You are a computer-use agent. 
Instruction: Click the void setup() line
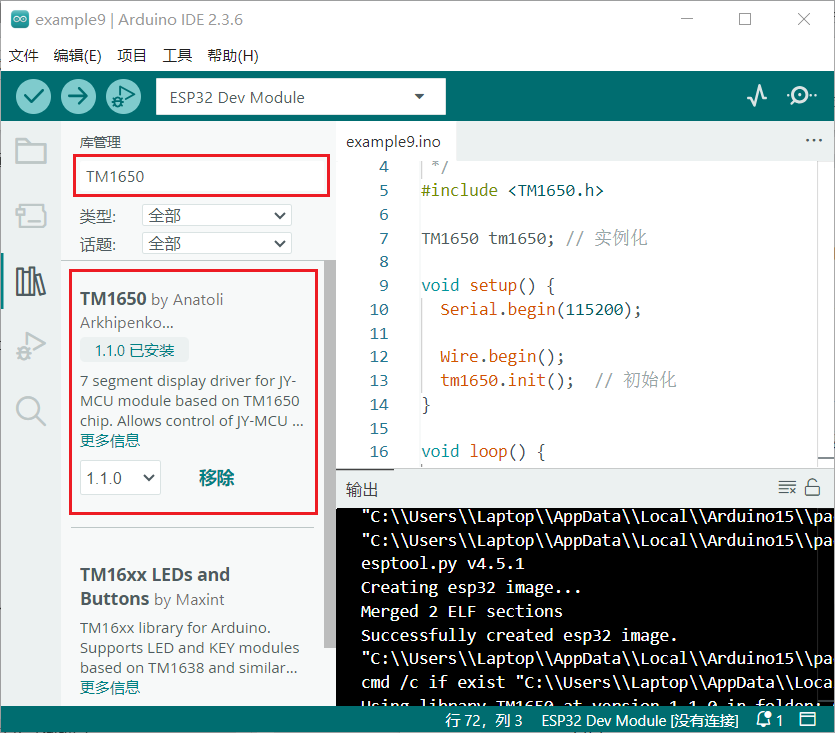488,286
